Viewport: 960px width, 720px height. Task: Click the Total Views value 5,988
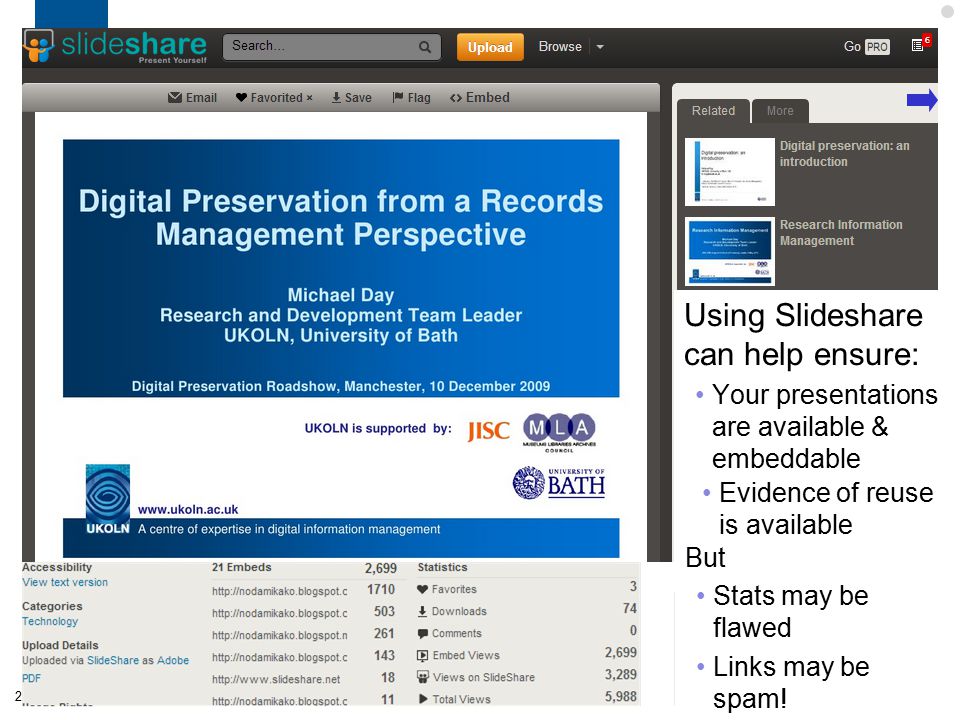pos(621,697)
